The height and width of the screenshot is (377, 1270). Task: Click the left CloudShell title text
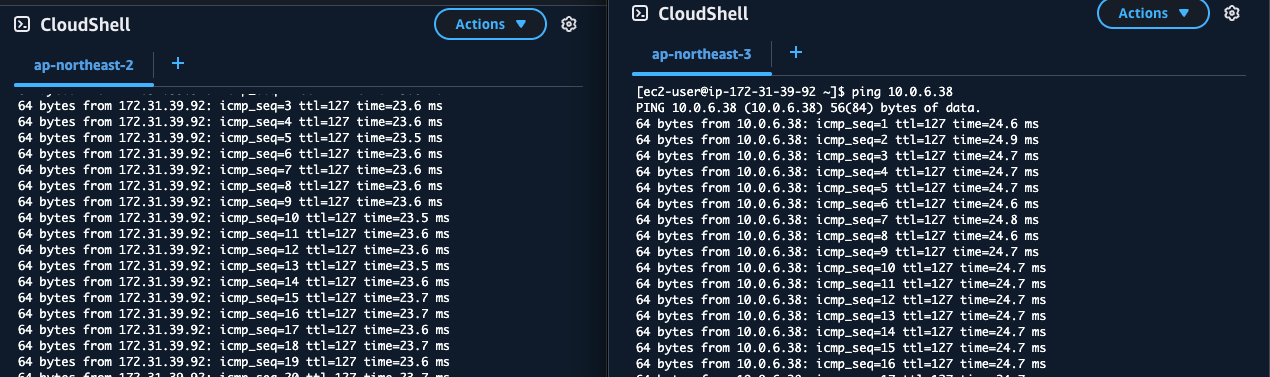[85, 25]
